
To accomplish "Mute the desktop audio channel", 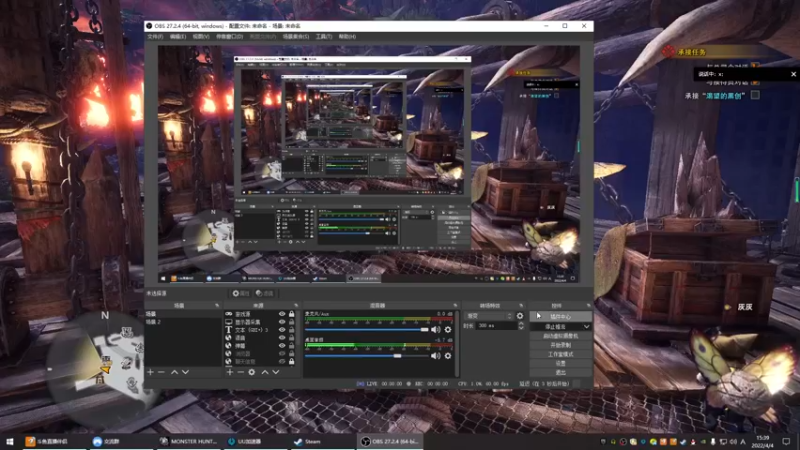I will [435, 356].
